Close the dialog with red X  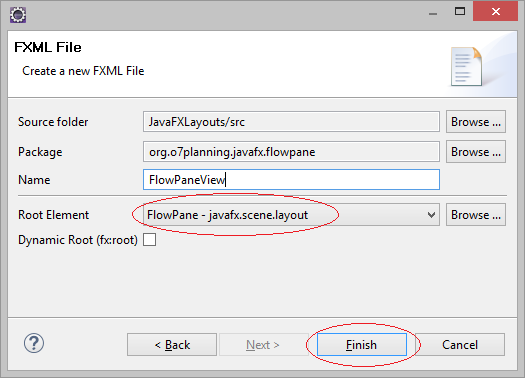click(x=496, y=11)
